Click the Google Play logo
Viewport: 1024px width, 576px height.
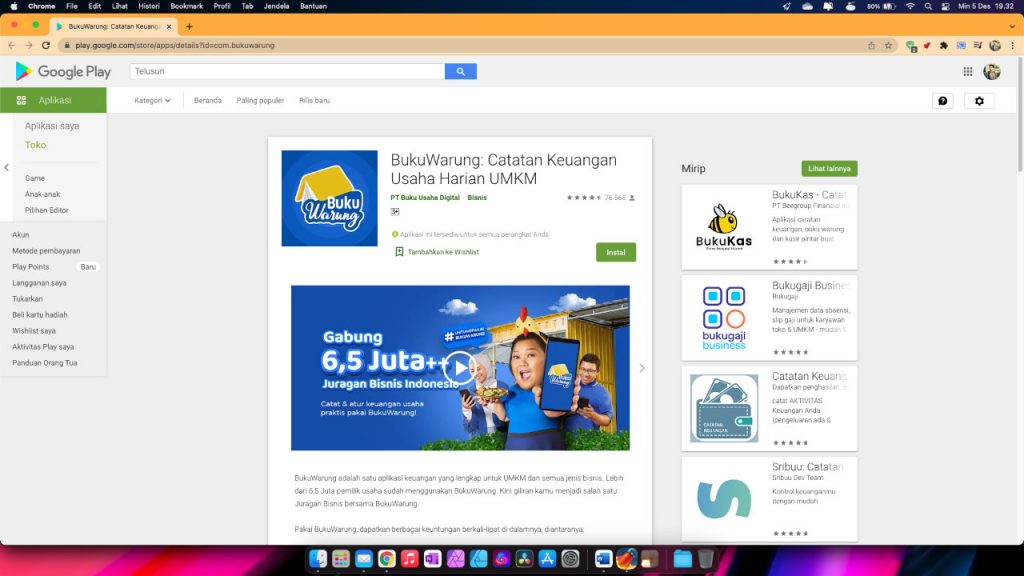click(63, 71)
